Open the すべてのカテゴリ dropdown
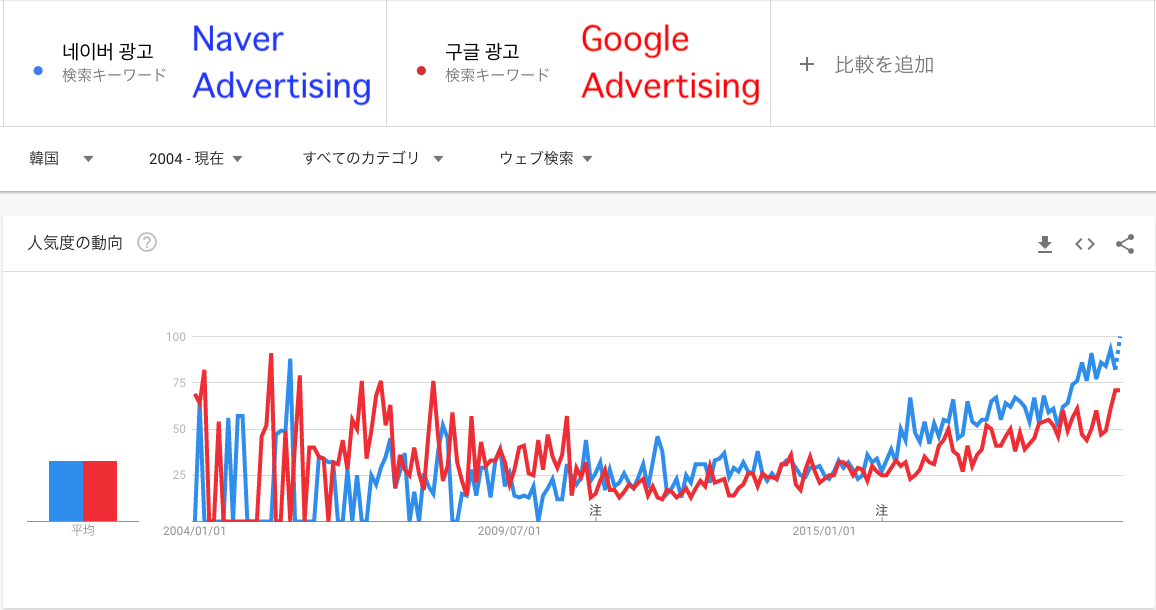Screen dimensions: 1156x610 click(x=373, y=159)
